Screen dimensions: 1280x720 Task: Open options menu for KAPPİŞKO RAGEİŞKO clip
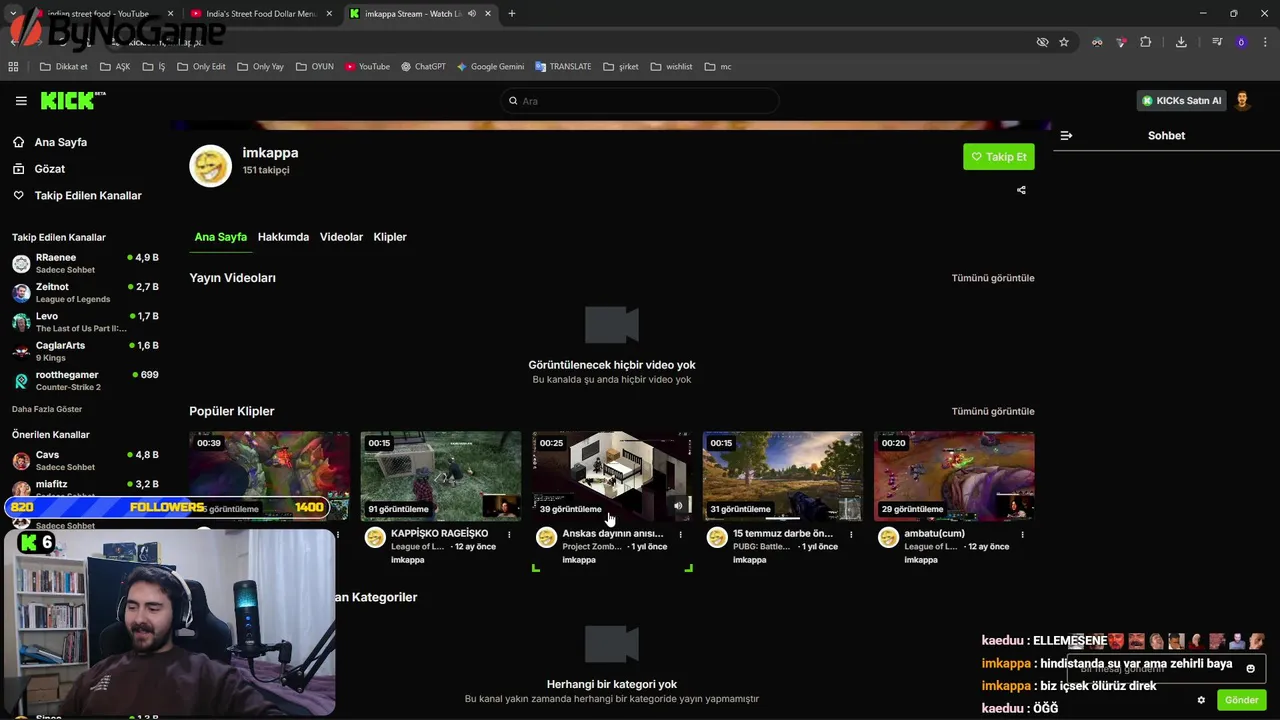pos(509,535)
